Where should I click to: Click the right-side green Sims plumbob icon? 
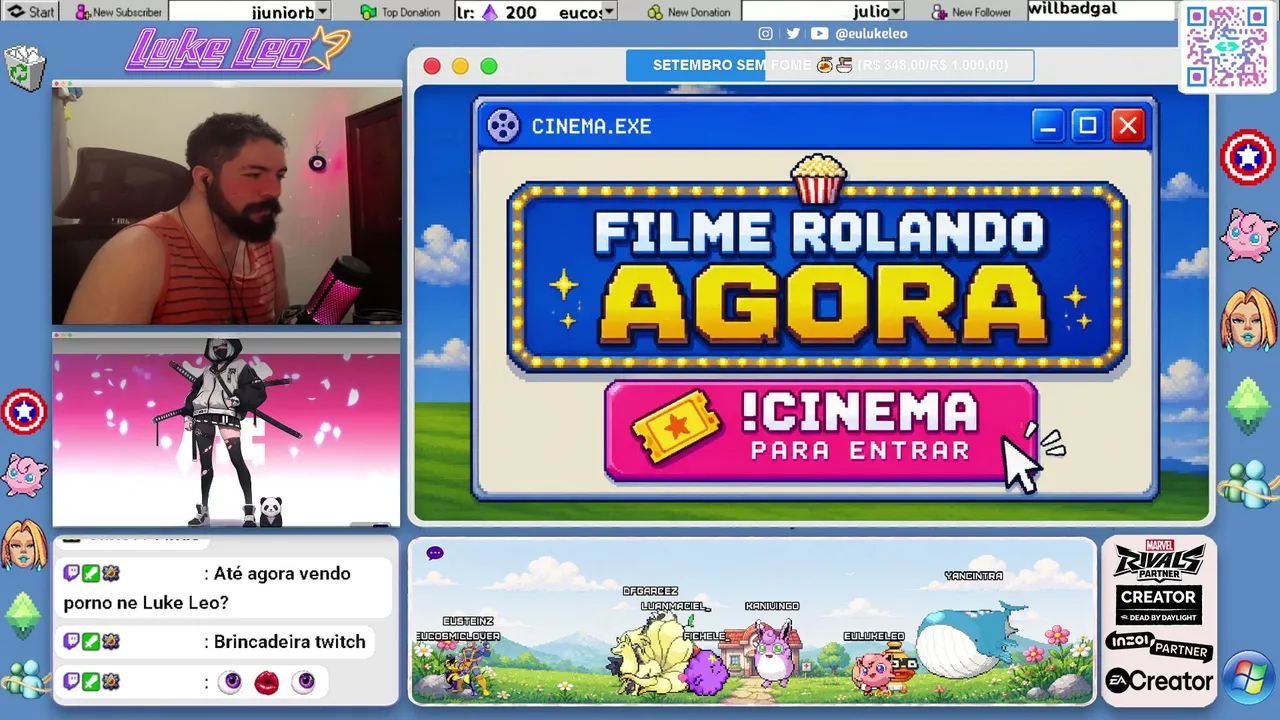pos(1248,406)
